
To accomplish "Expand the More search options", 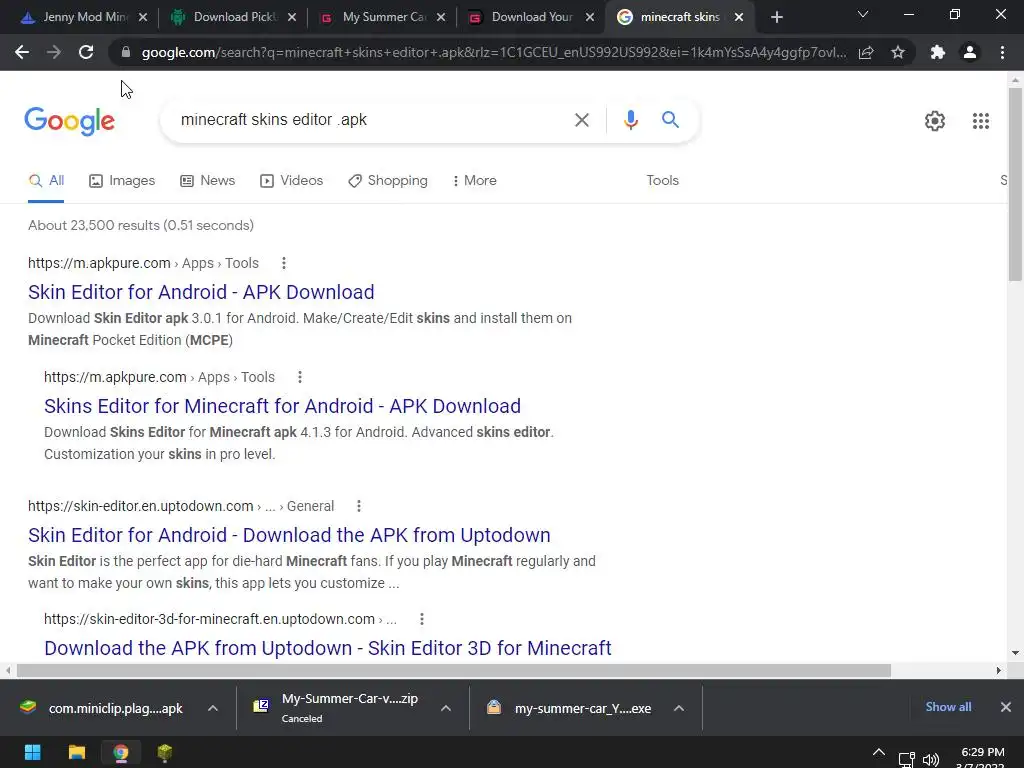I will click(x=474, y=181).
